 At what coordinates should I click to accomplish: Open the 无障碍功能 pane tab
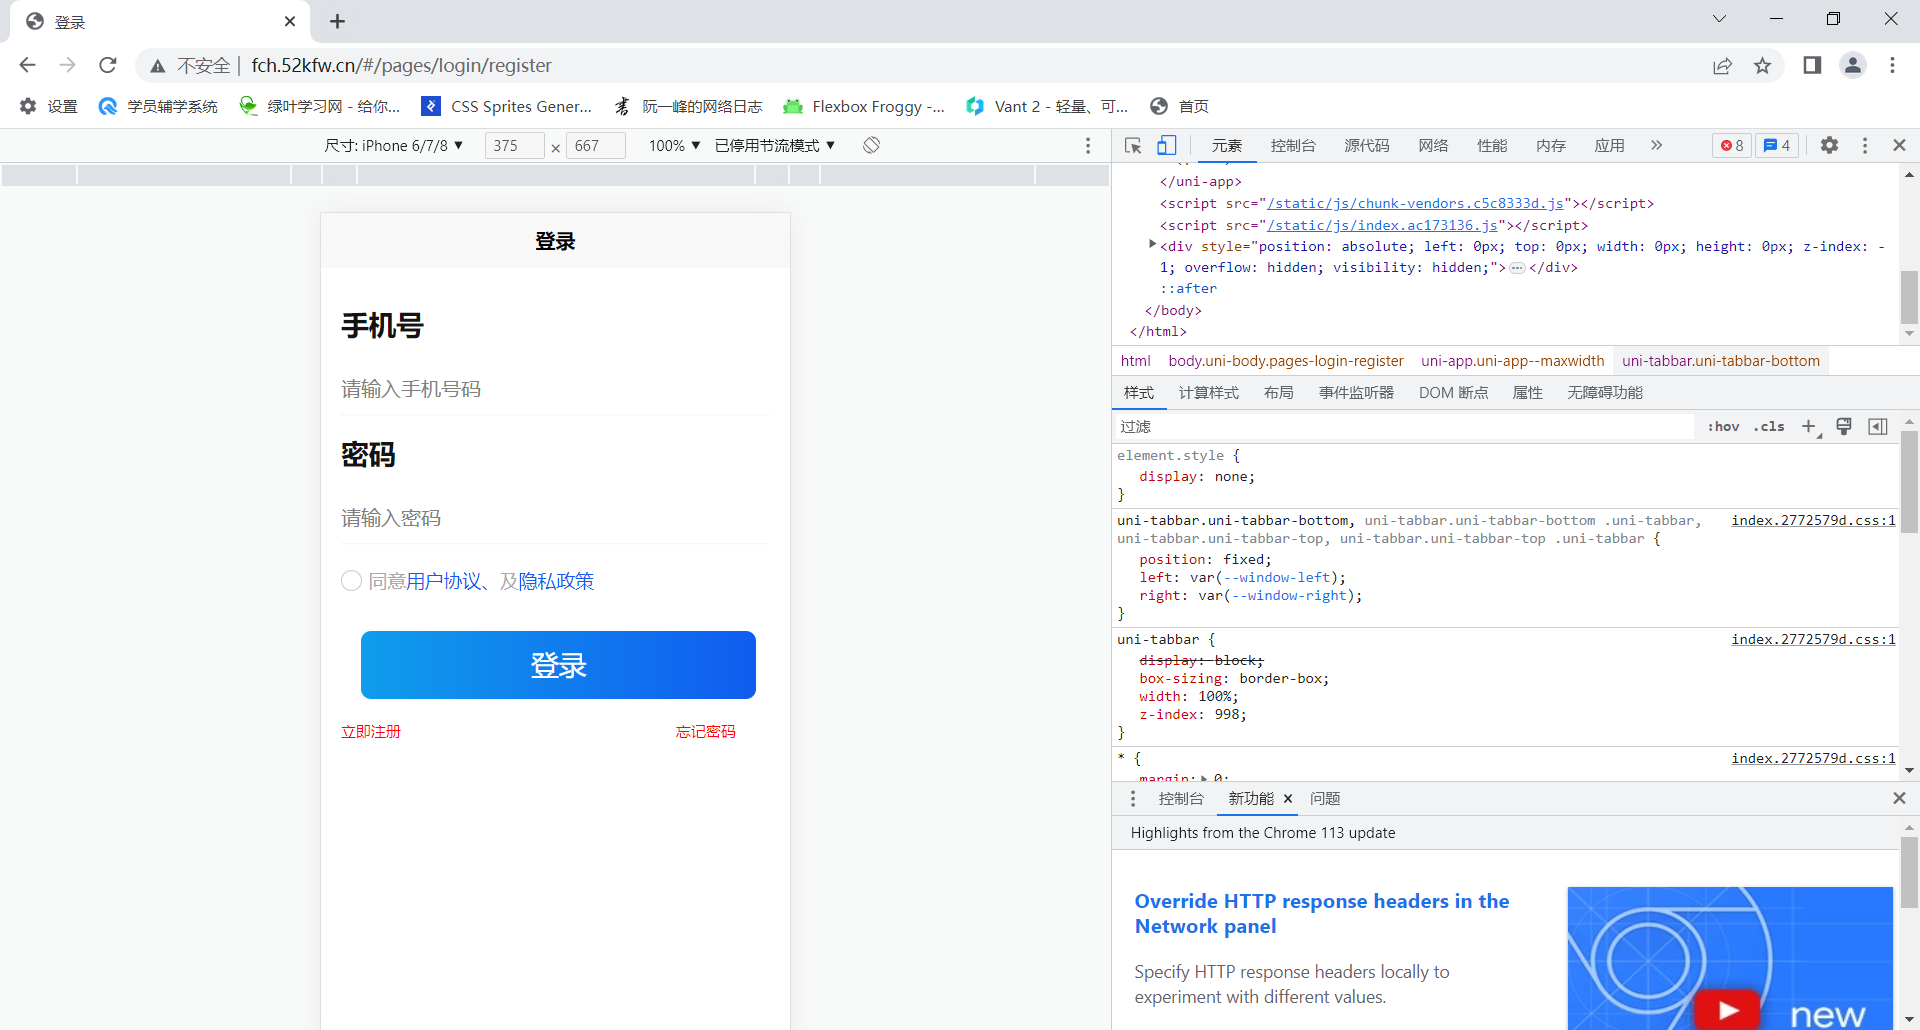pyautogui.click(x=1605, y=393)
